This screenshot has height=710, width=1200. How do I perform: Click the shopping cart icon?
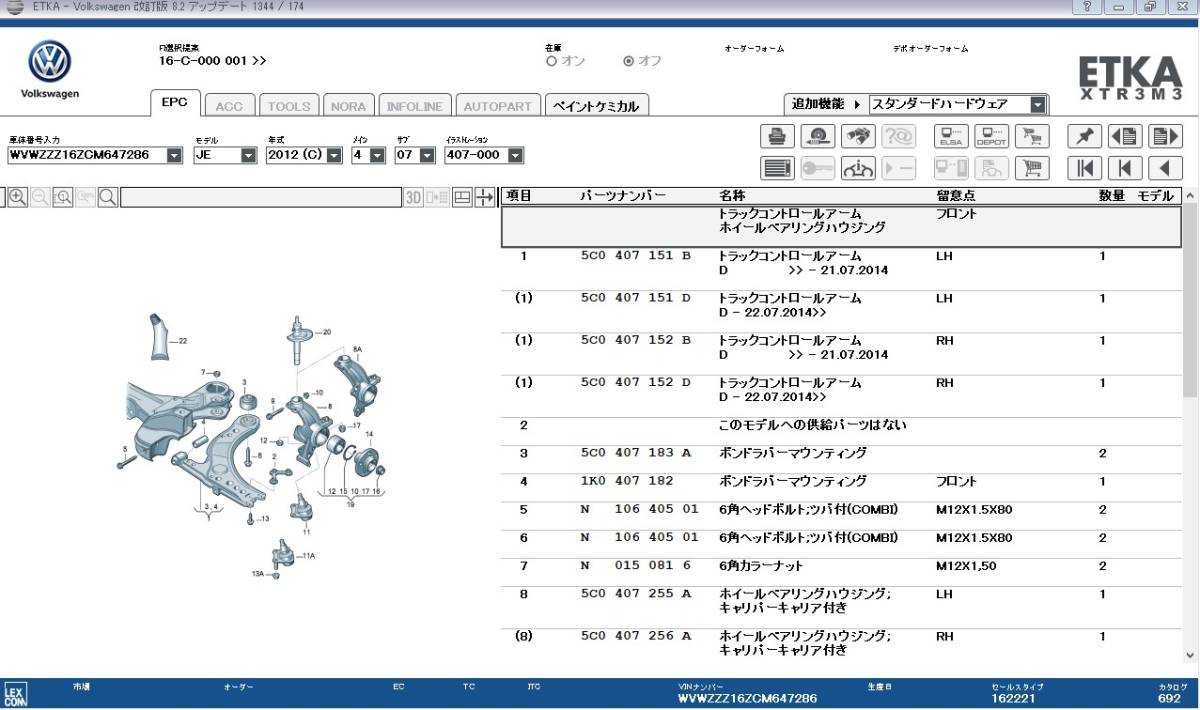(x=1032, y=136)
